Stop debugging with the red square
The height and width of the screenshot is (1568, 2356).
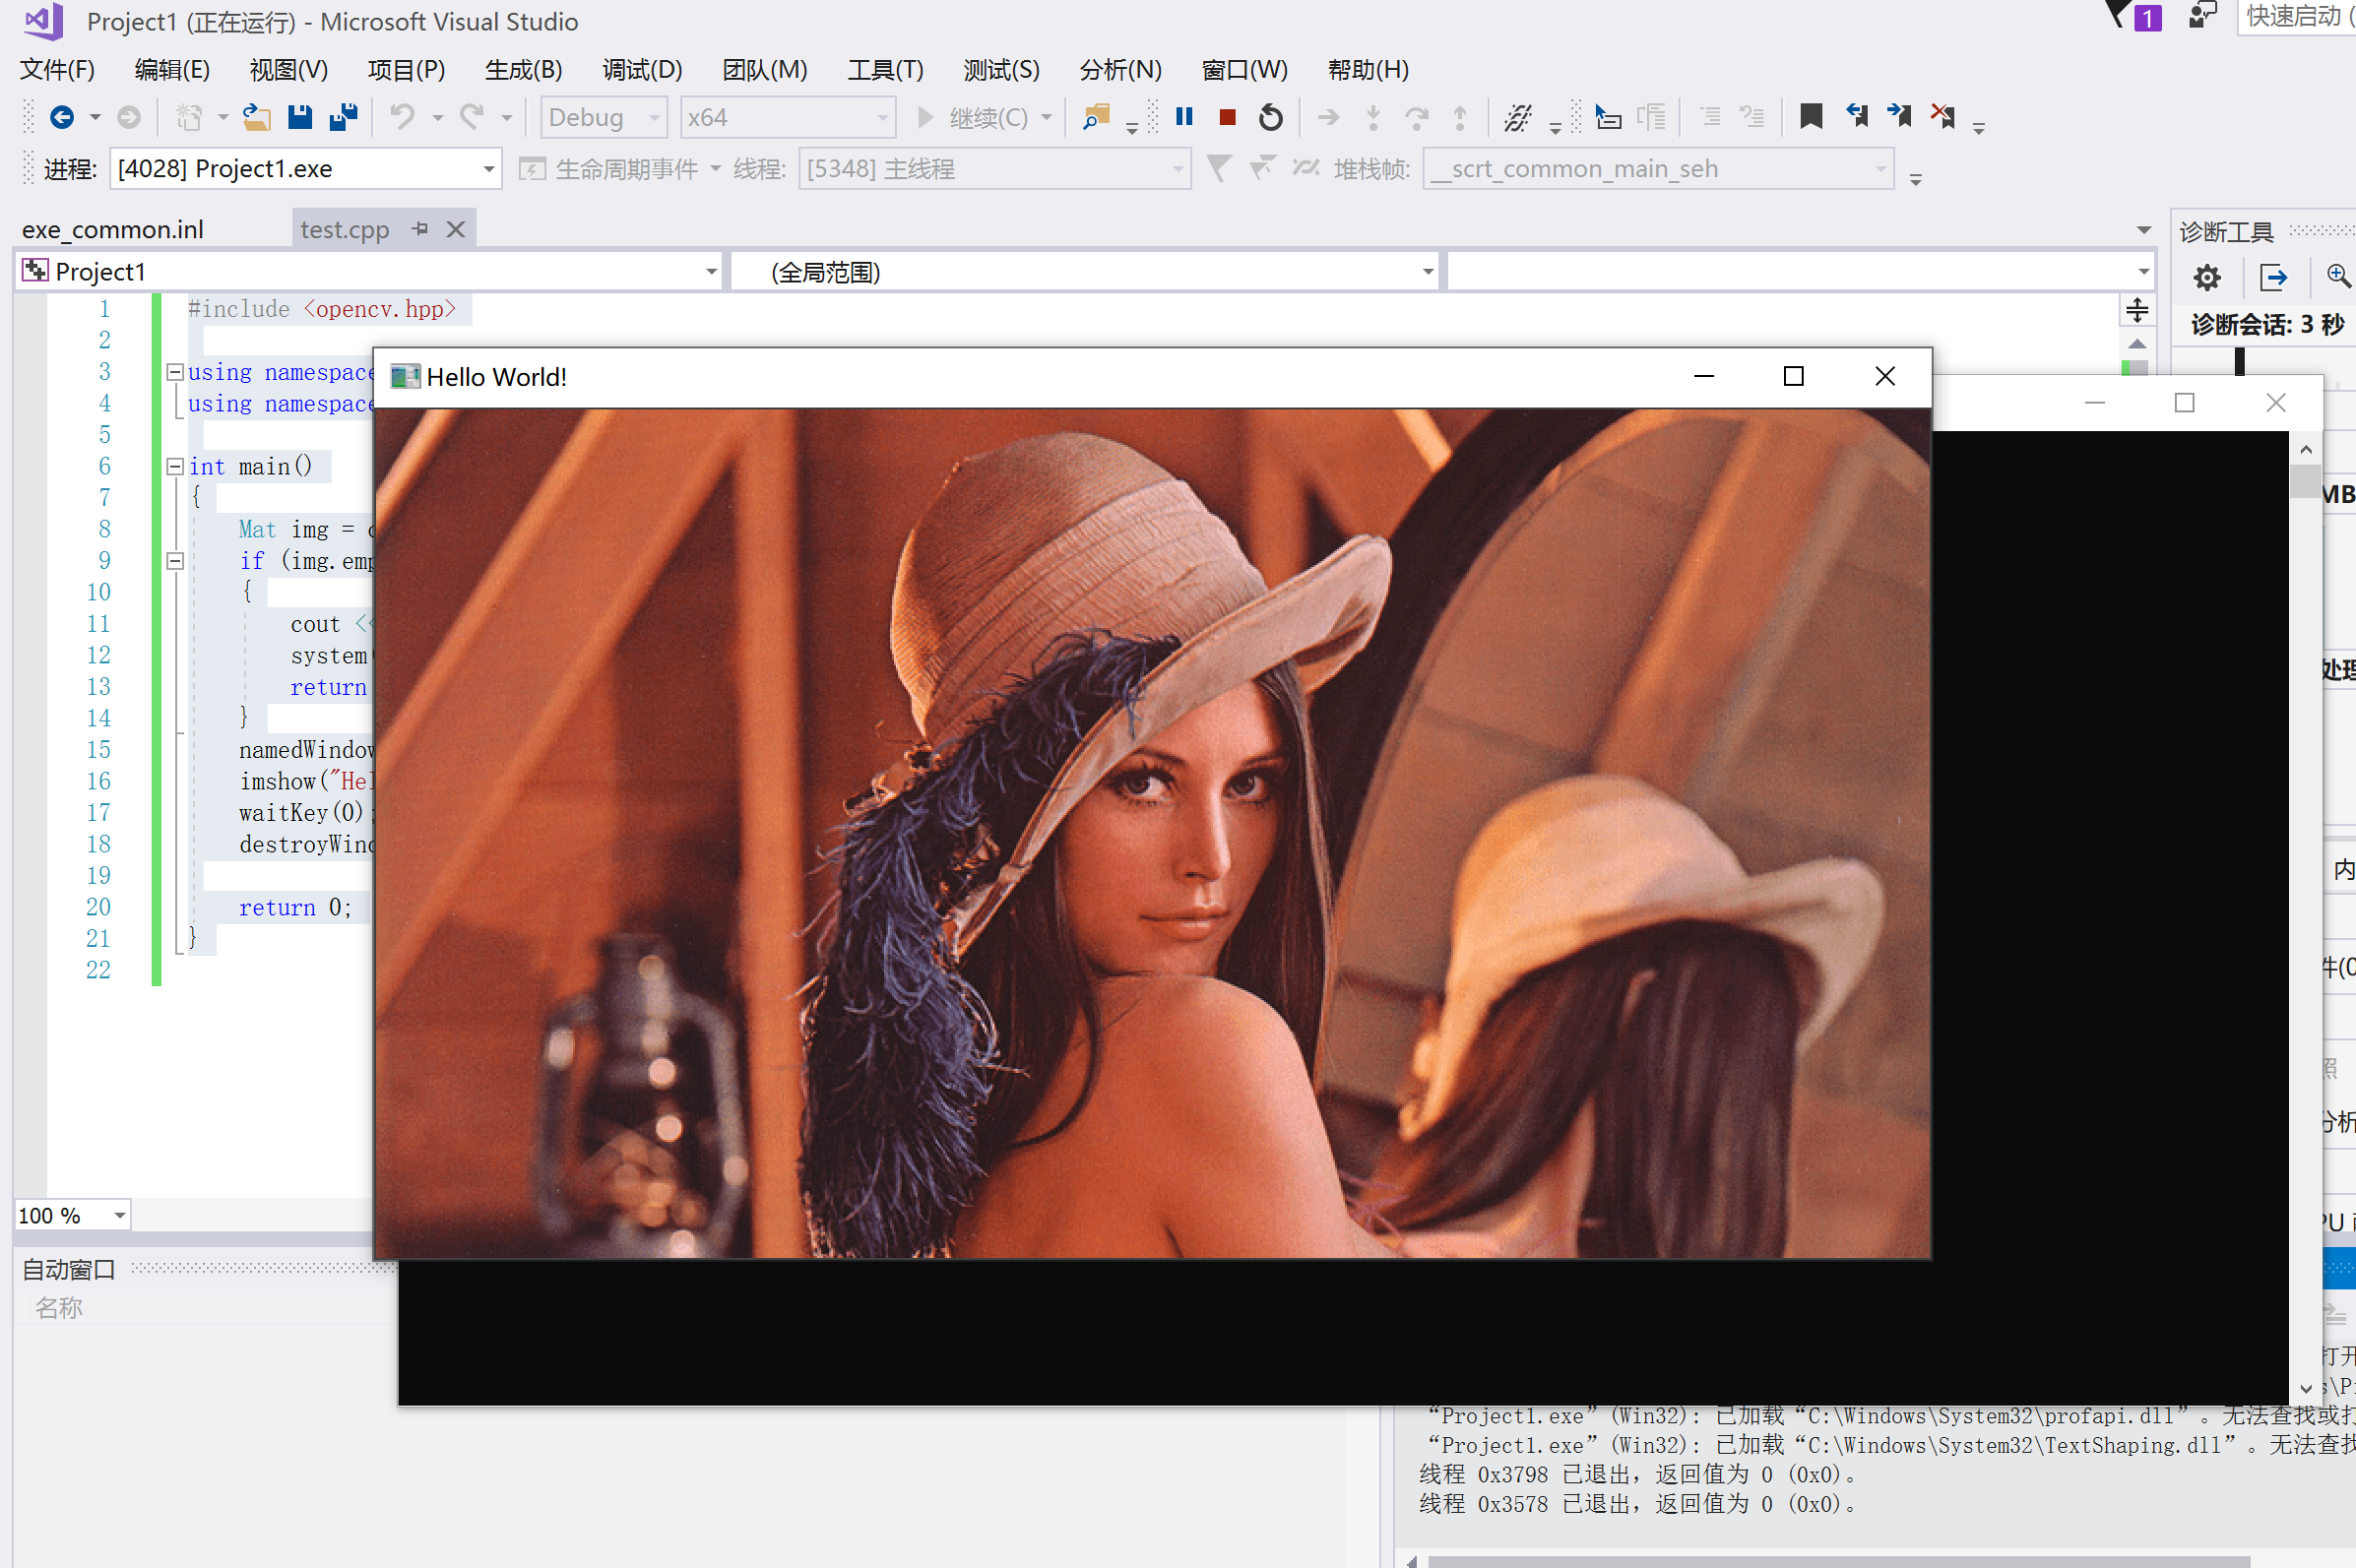tap(1227, 117)
